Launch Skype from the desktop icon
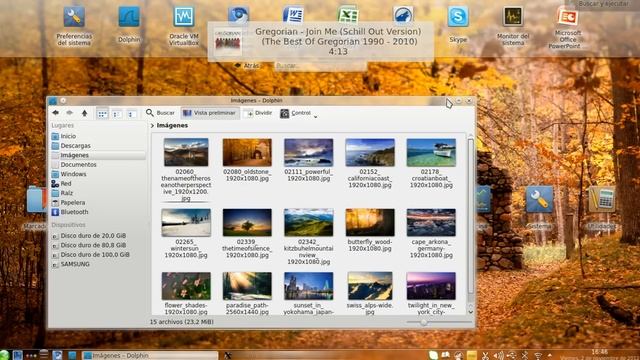This screenshot has width=640, height=360. coord(458,24)
